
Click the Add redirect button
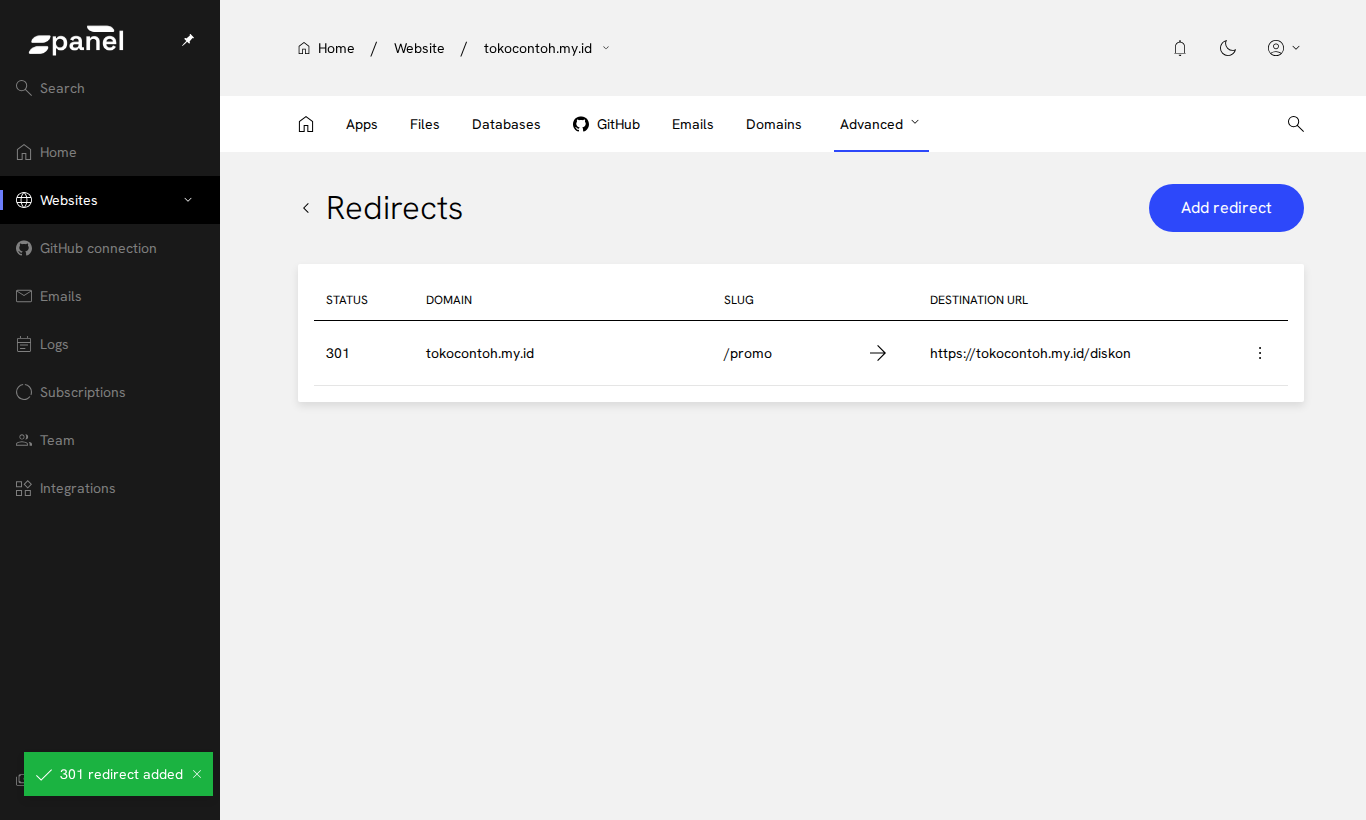coord(1226,208)
